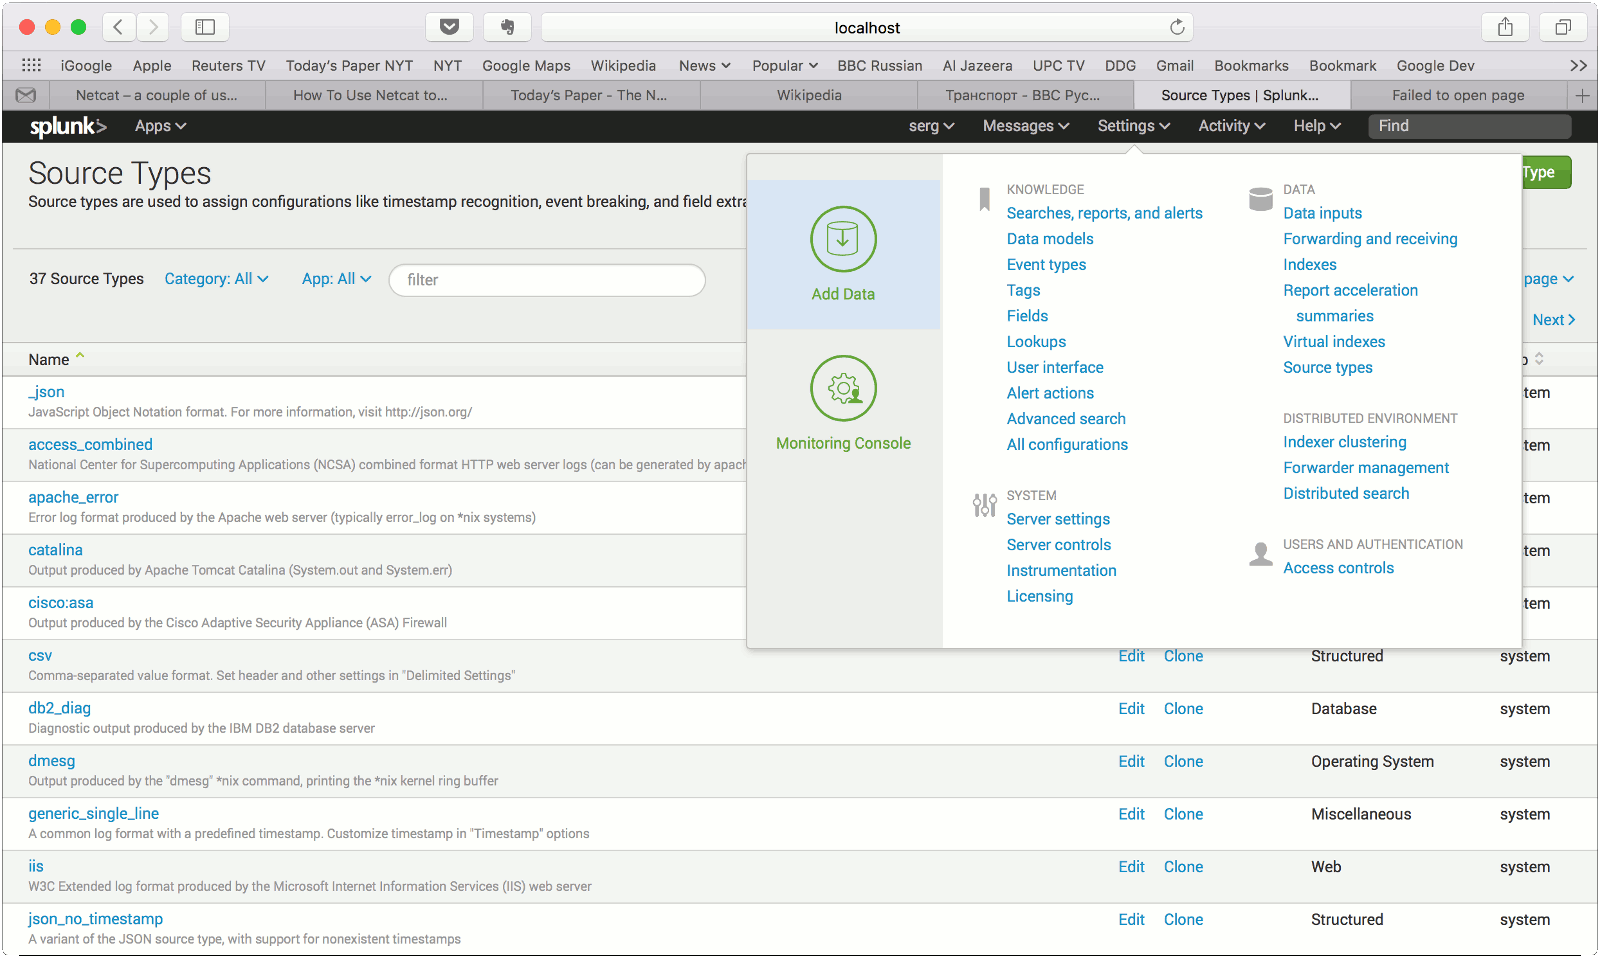Expand the Messages dropdown

pyautogui.click(x=1026, y=126)
